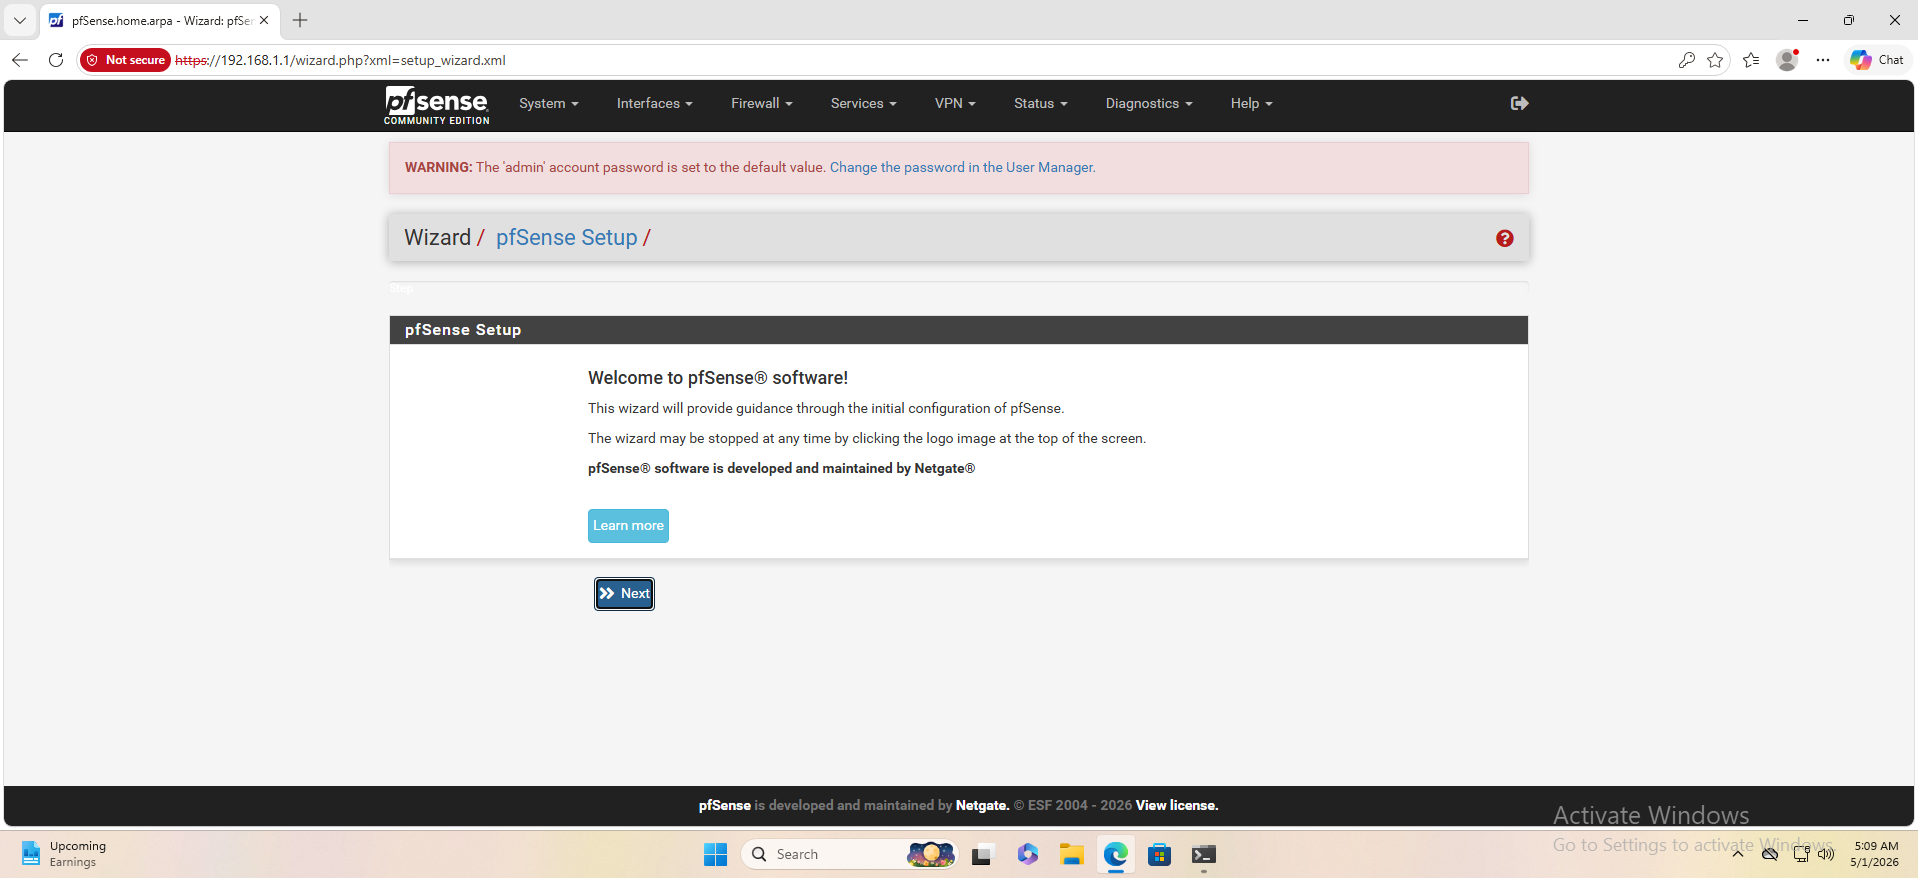Click the Learn more button
This screenshot has width=1918, height=878.
tap(628, 526)
